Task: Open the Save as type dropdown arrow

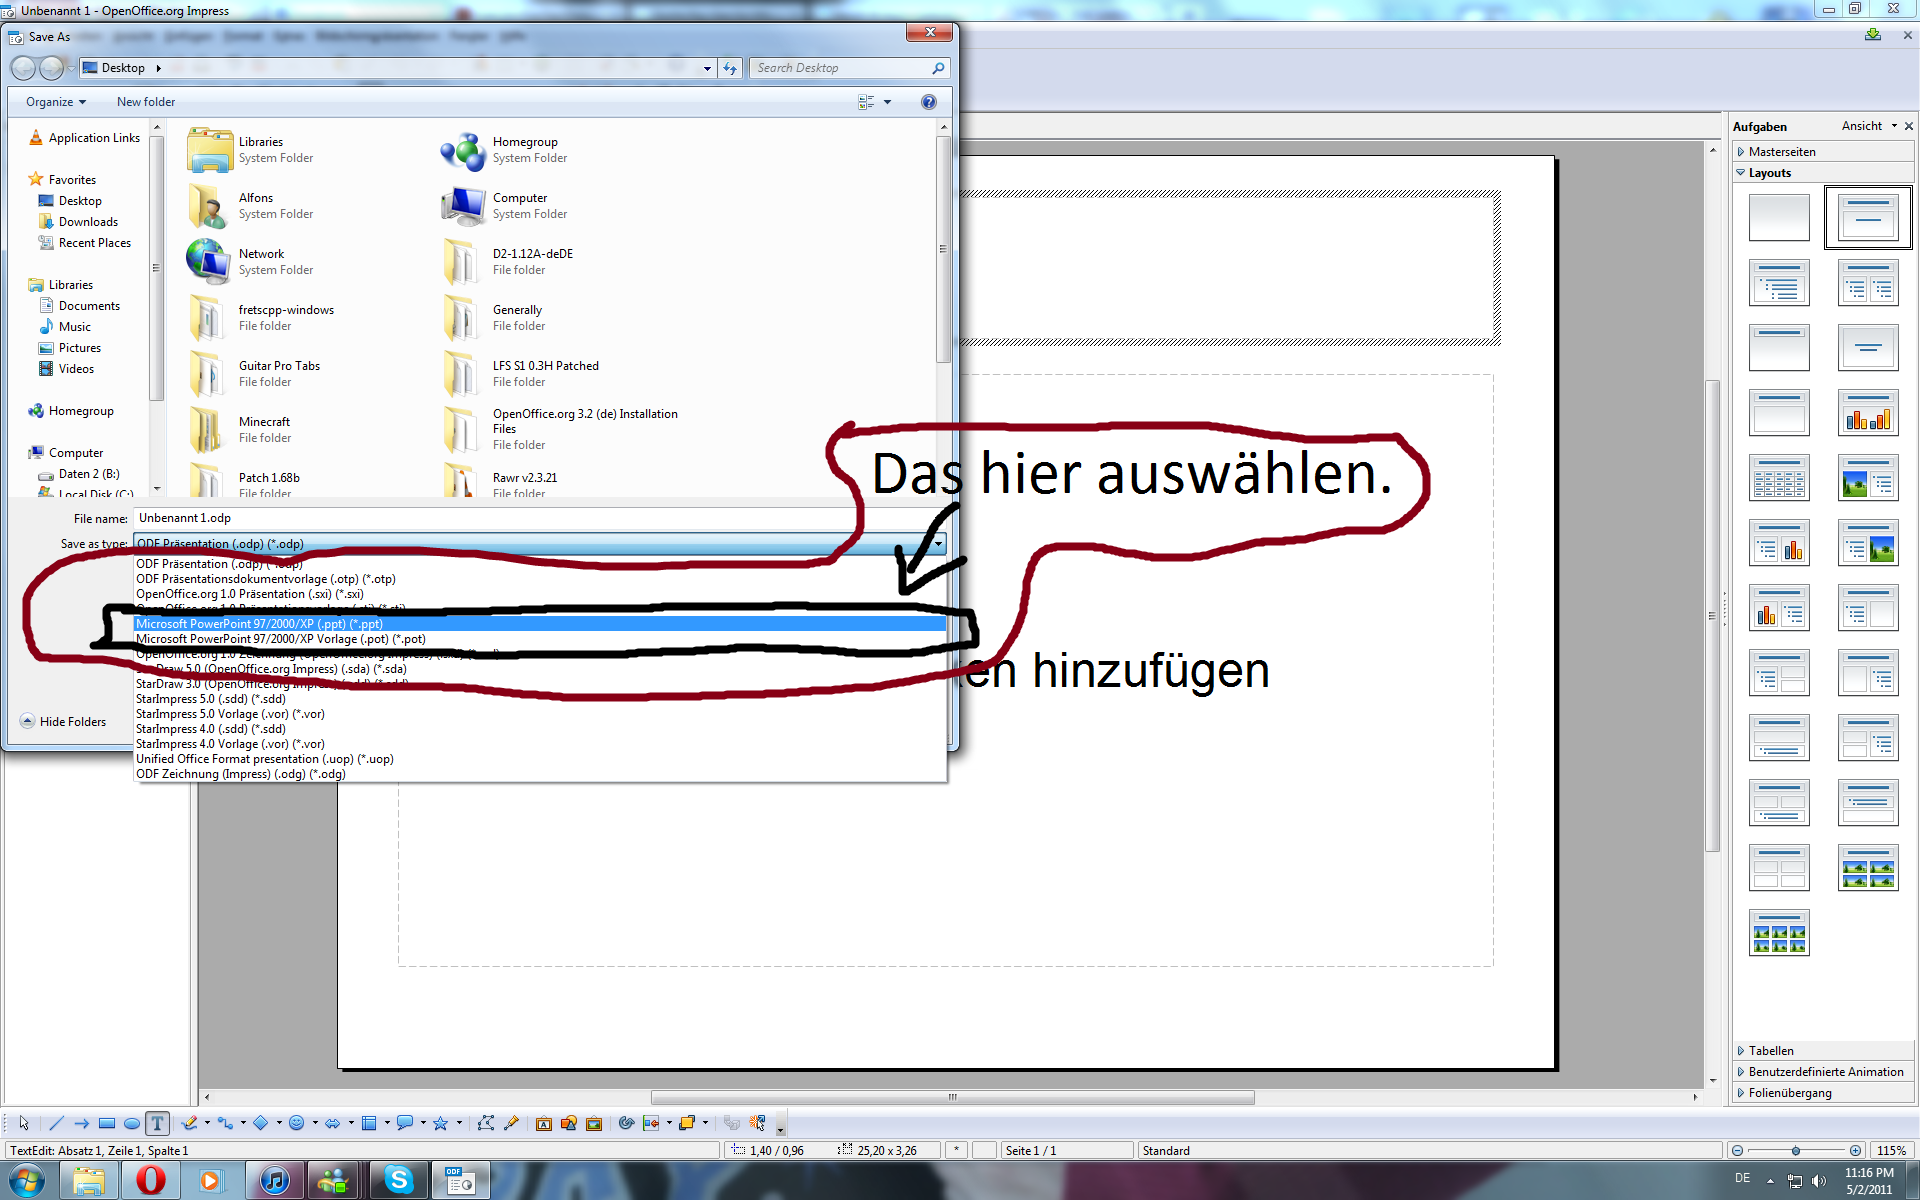Action: 938,544
